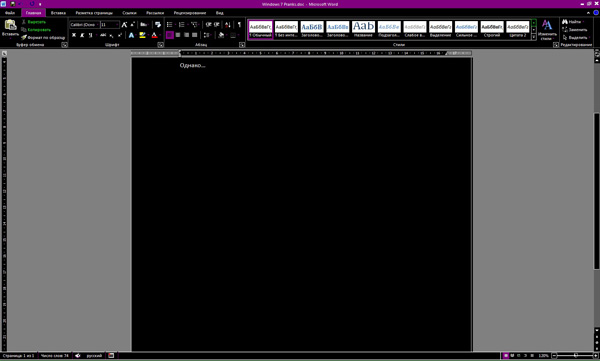The width and height of the screenshot is (600, 361).
Task: Select Justify paragraph alignment
Action: tap(195, 35)
